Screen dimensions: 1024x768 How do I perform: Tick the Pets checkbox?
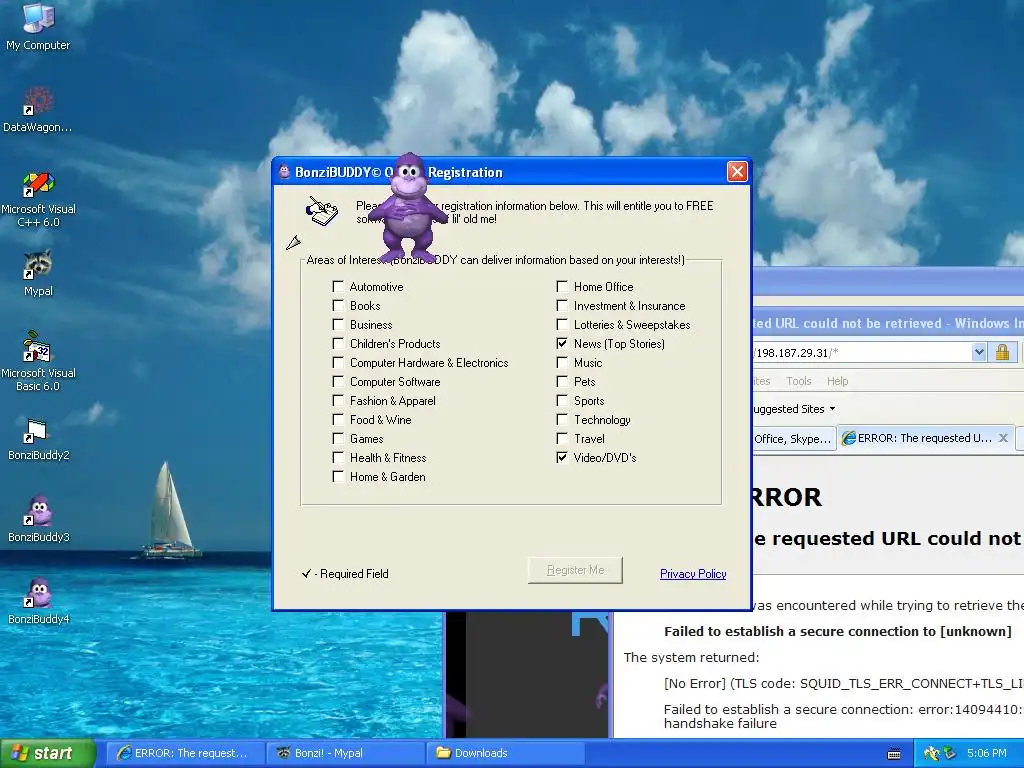[x=562, y=381]
